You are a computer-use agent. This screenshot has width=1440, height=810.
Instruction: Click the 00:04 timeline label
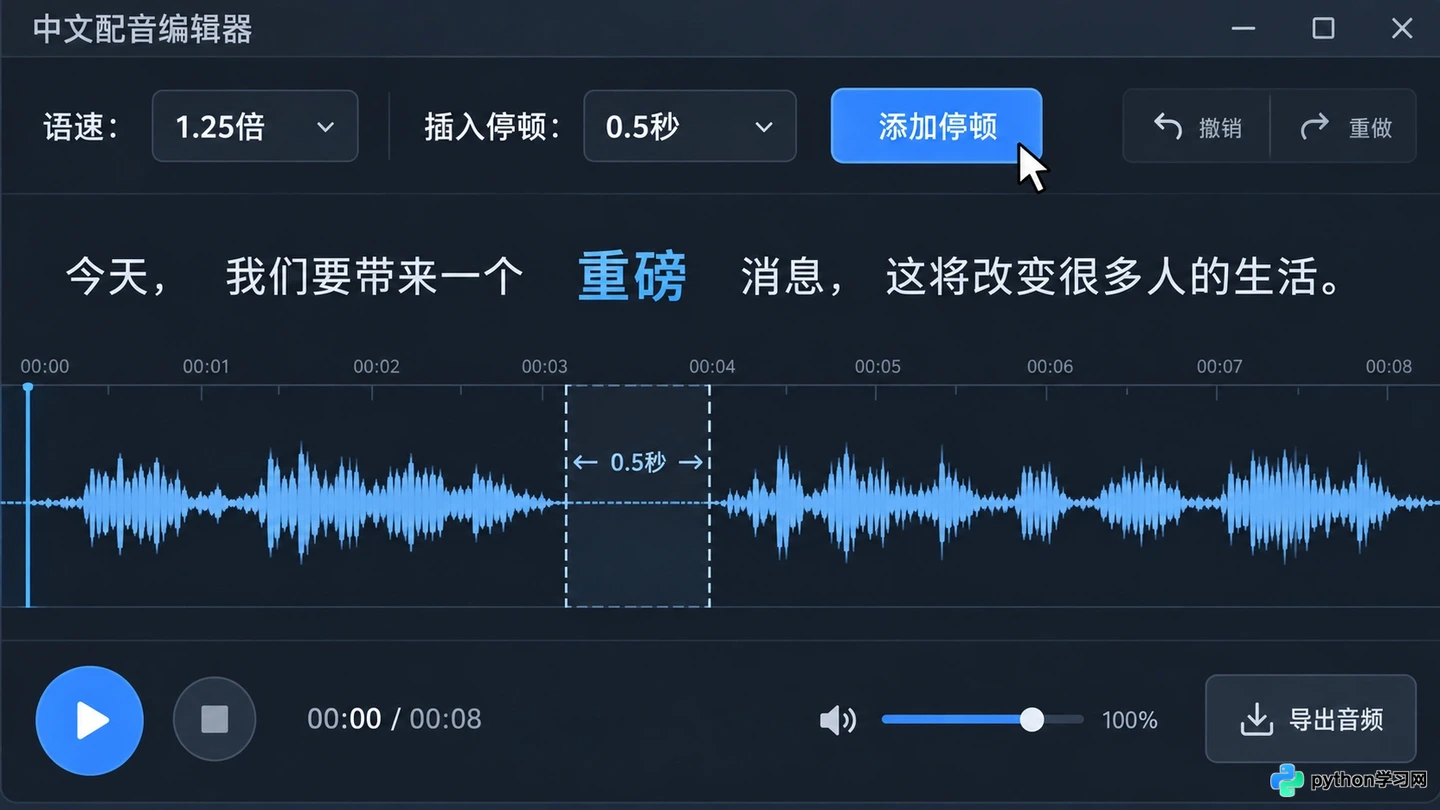712,367
